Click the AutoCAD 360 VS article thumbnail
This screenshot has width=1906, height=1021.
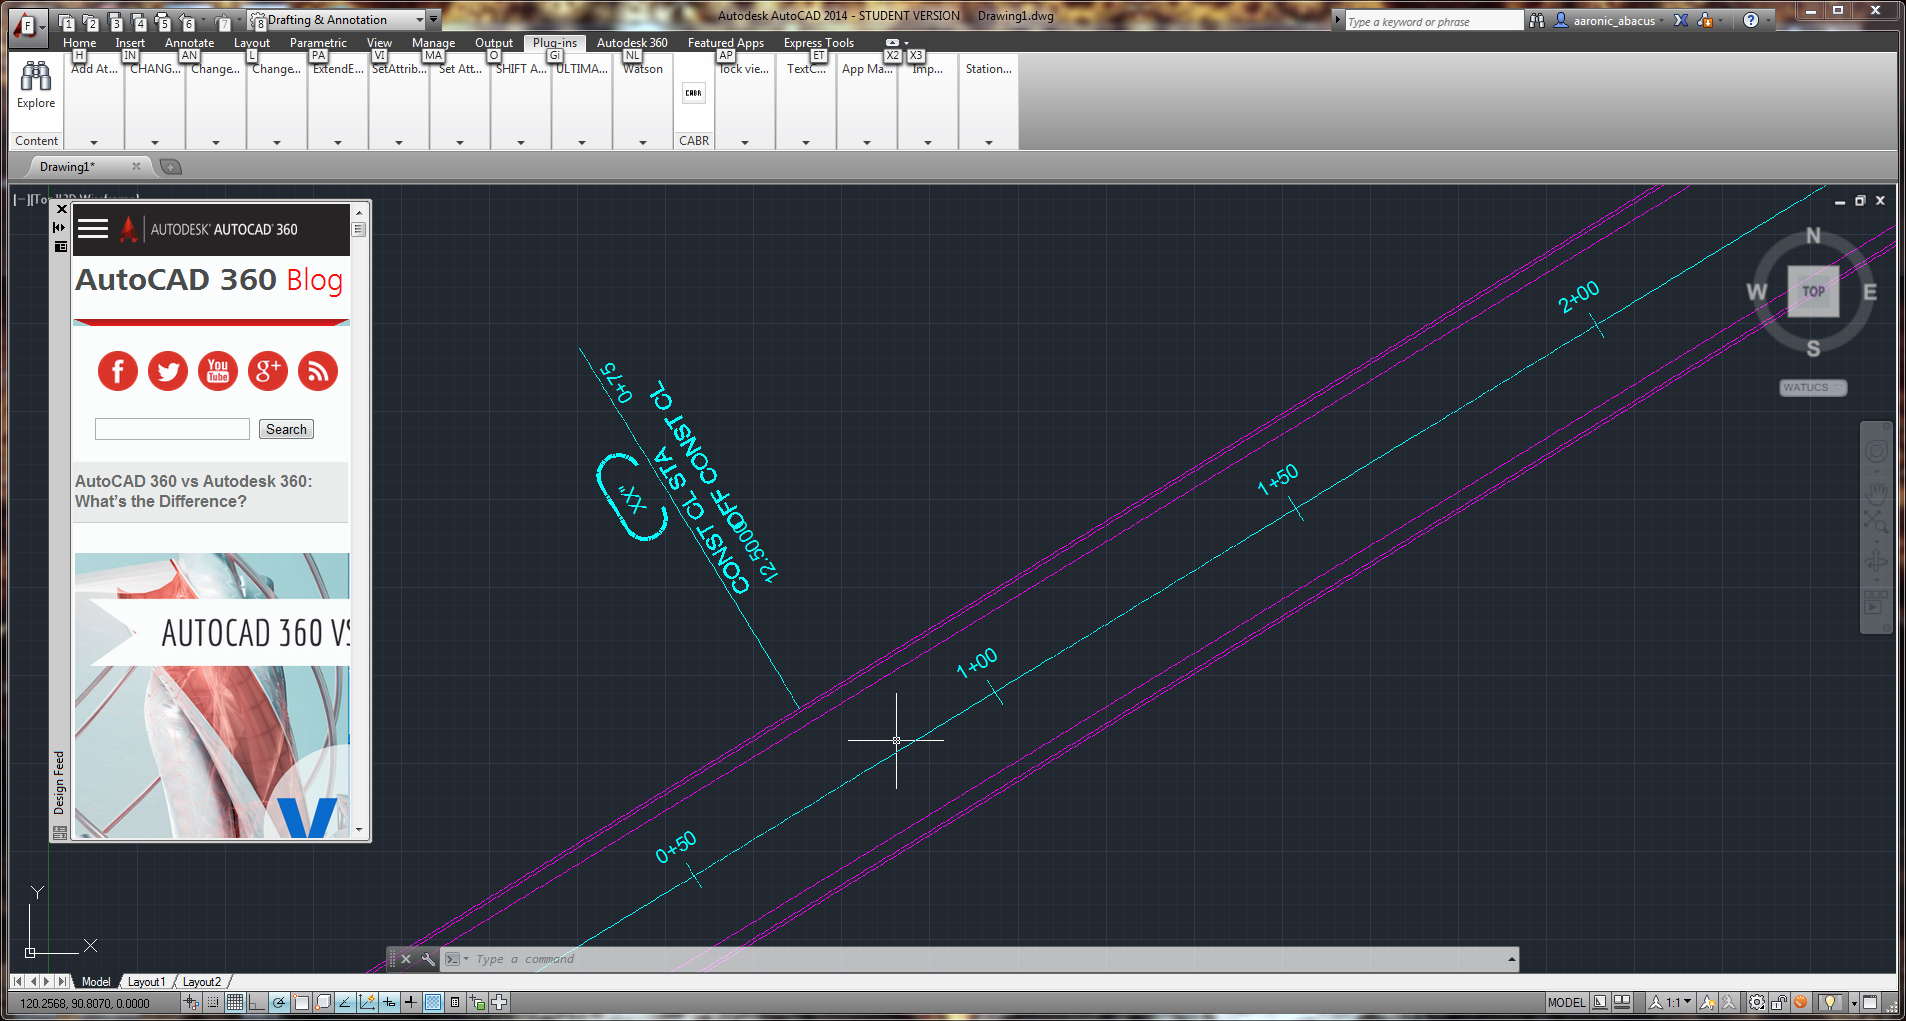coord(212,695)
